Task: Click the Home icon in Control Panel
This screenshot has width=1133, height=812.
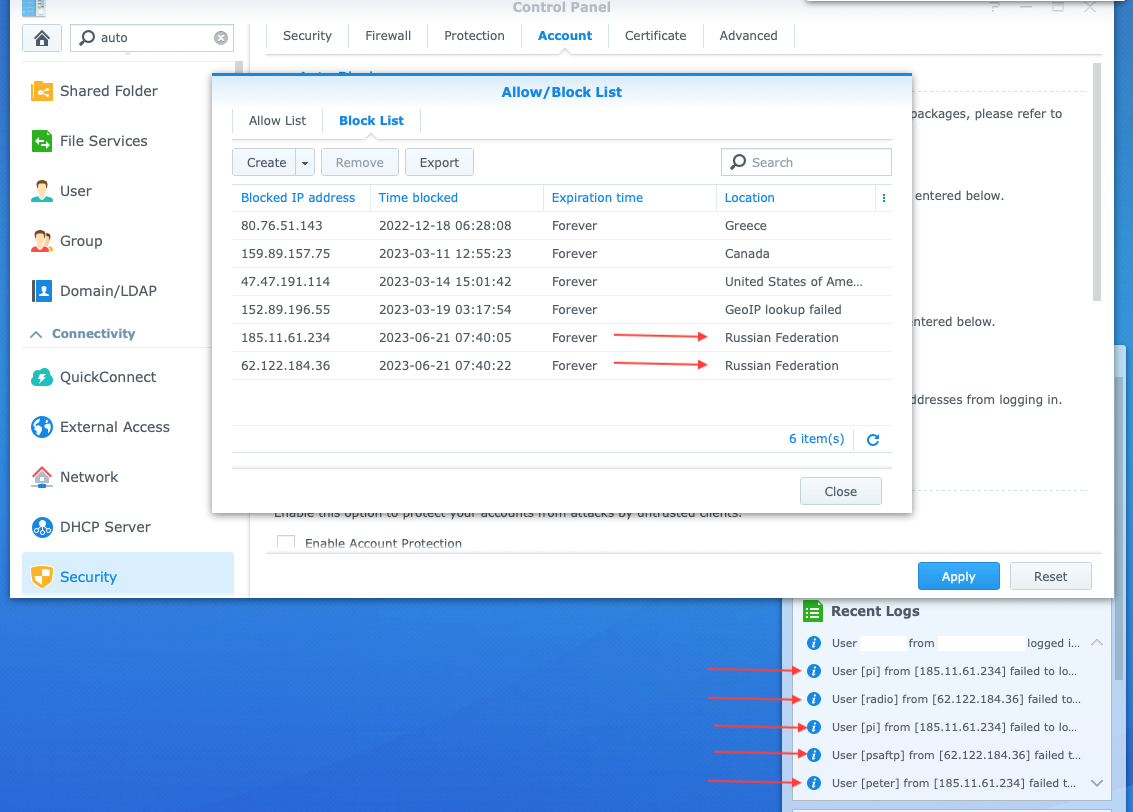Action: pos(41,38)
